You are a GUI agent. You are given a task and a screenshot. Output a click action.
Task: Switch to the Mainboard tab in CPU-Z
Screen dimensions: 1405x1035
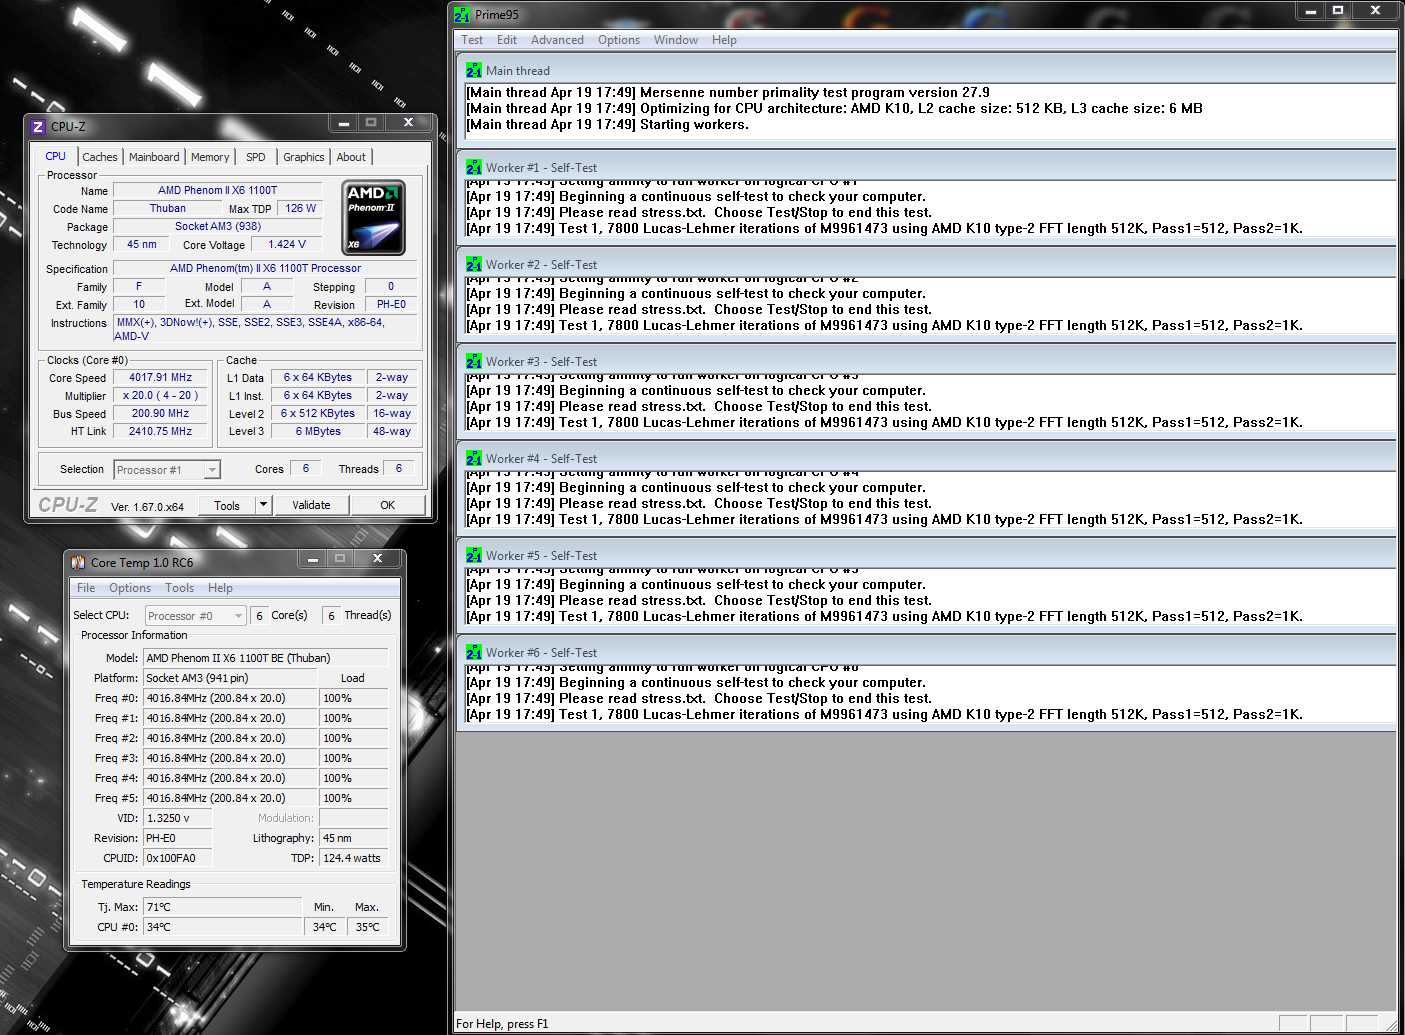coord(154,157)
